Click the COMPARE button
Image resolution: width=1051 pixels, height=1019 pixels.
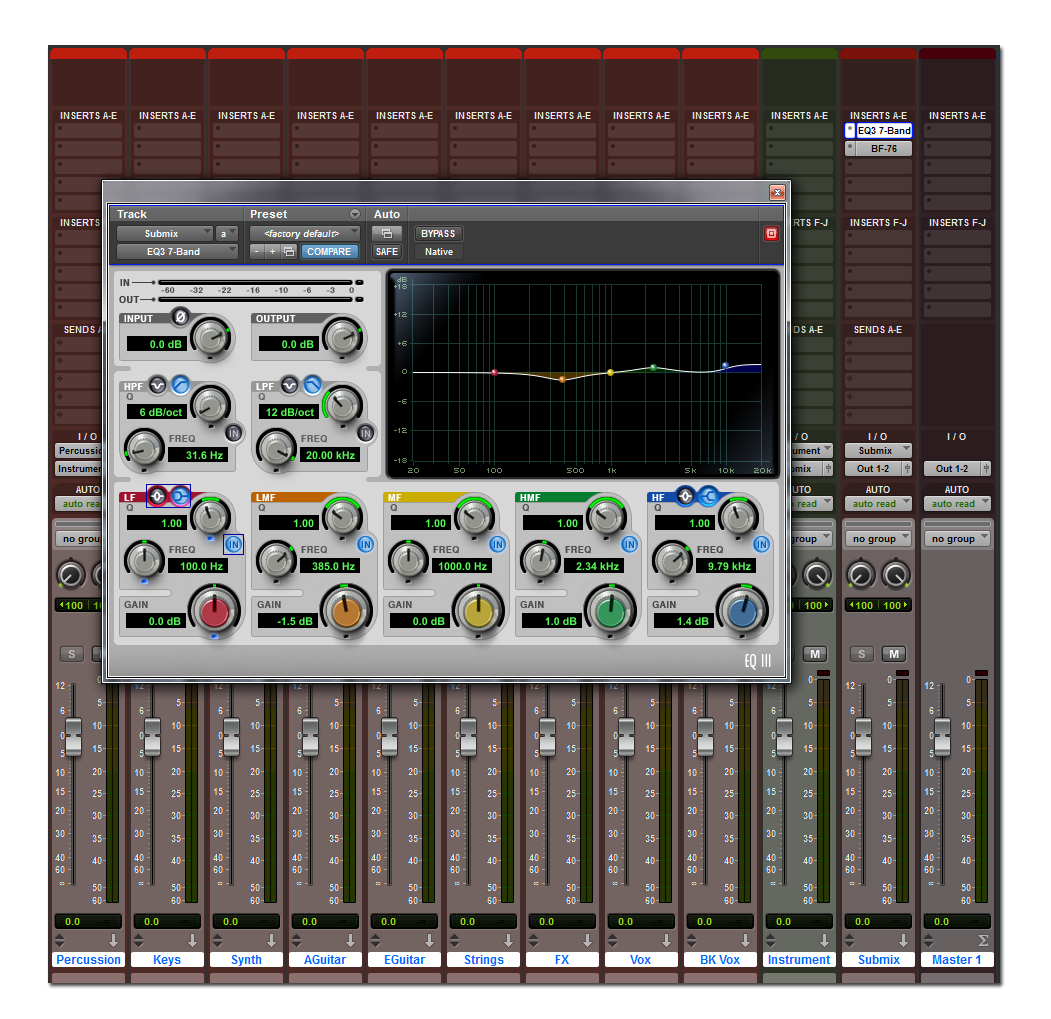[x=329, y=252]
